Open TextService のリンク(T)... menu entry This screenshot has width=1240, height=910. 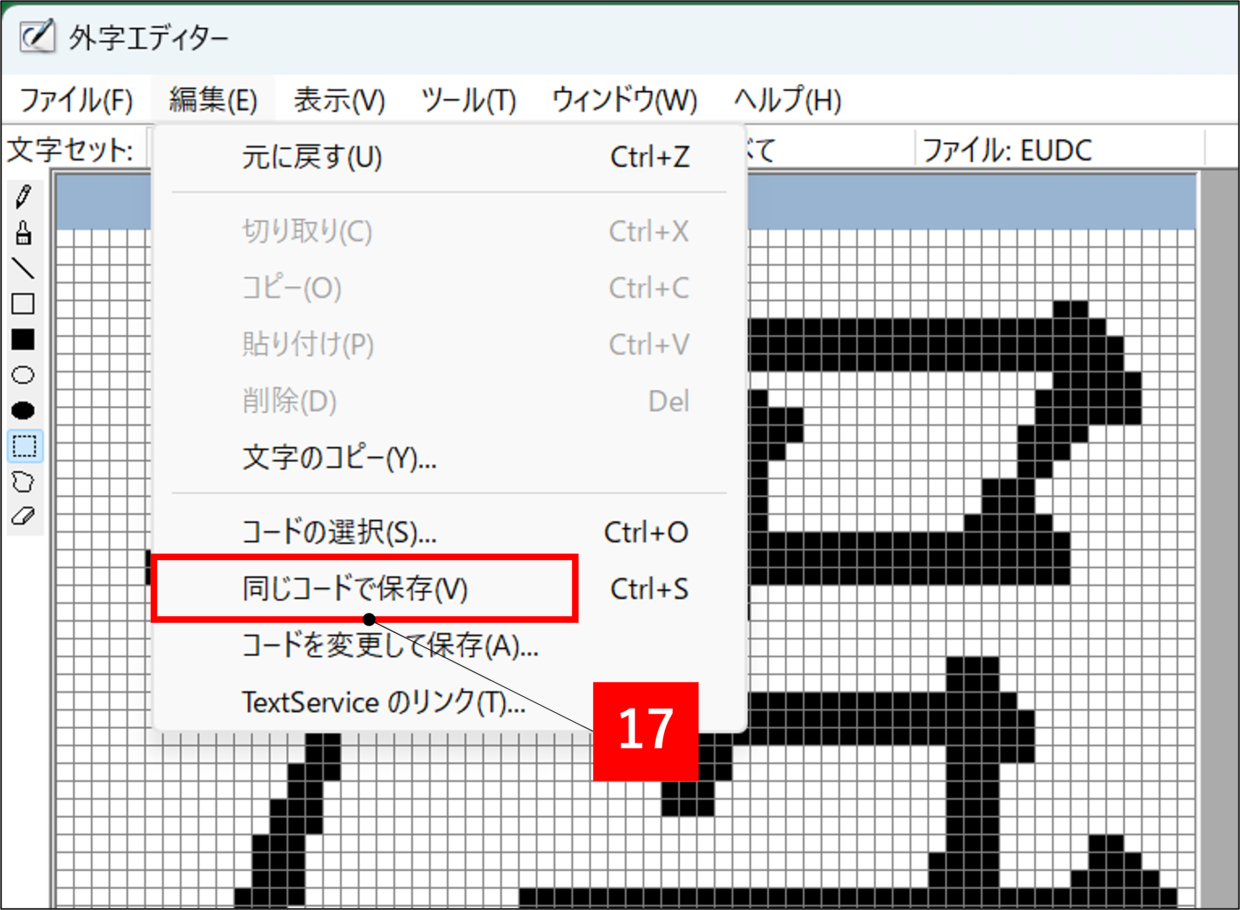[x=450, y=702]
